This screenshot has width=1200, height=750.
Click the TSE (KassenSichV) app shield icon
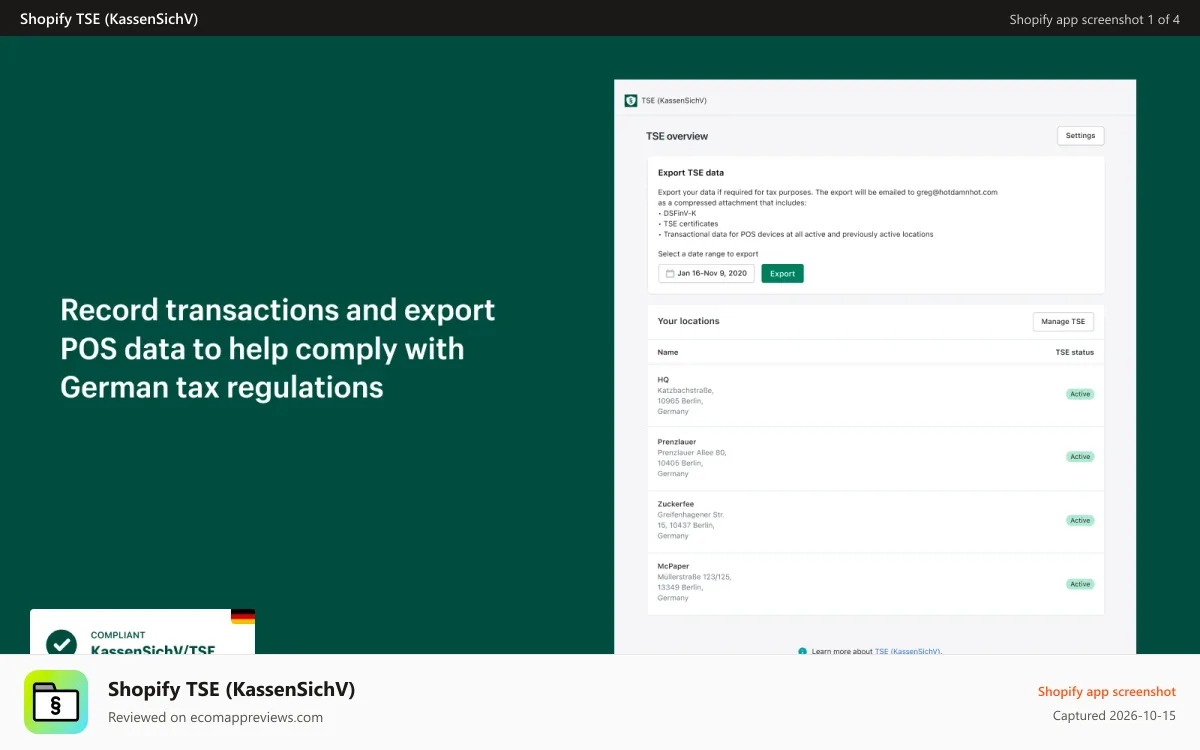[631, 100]
